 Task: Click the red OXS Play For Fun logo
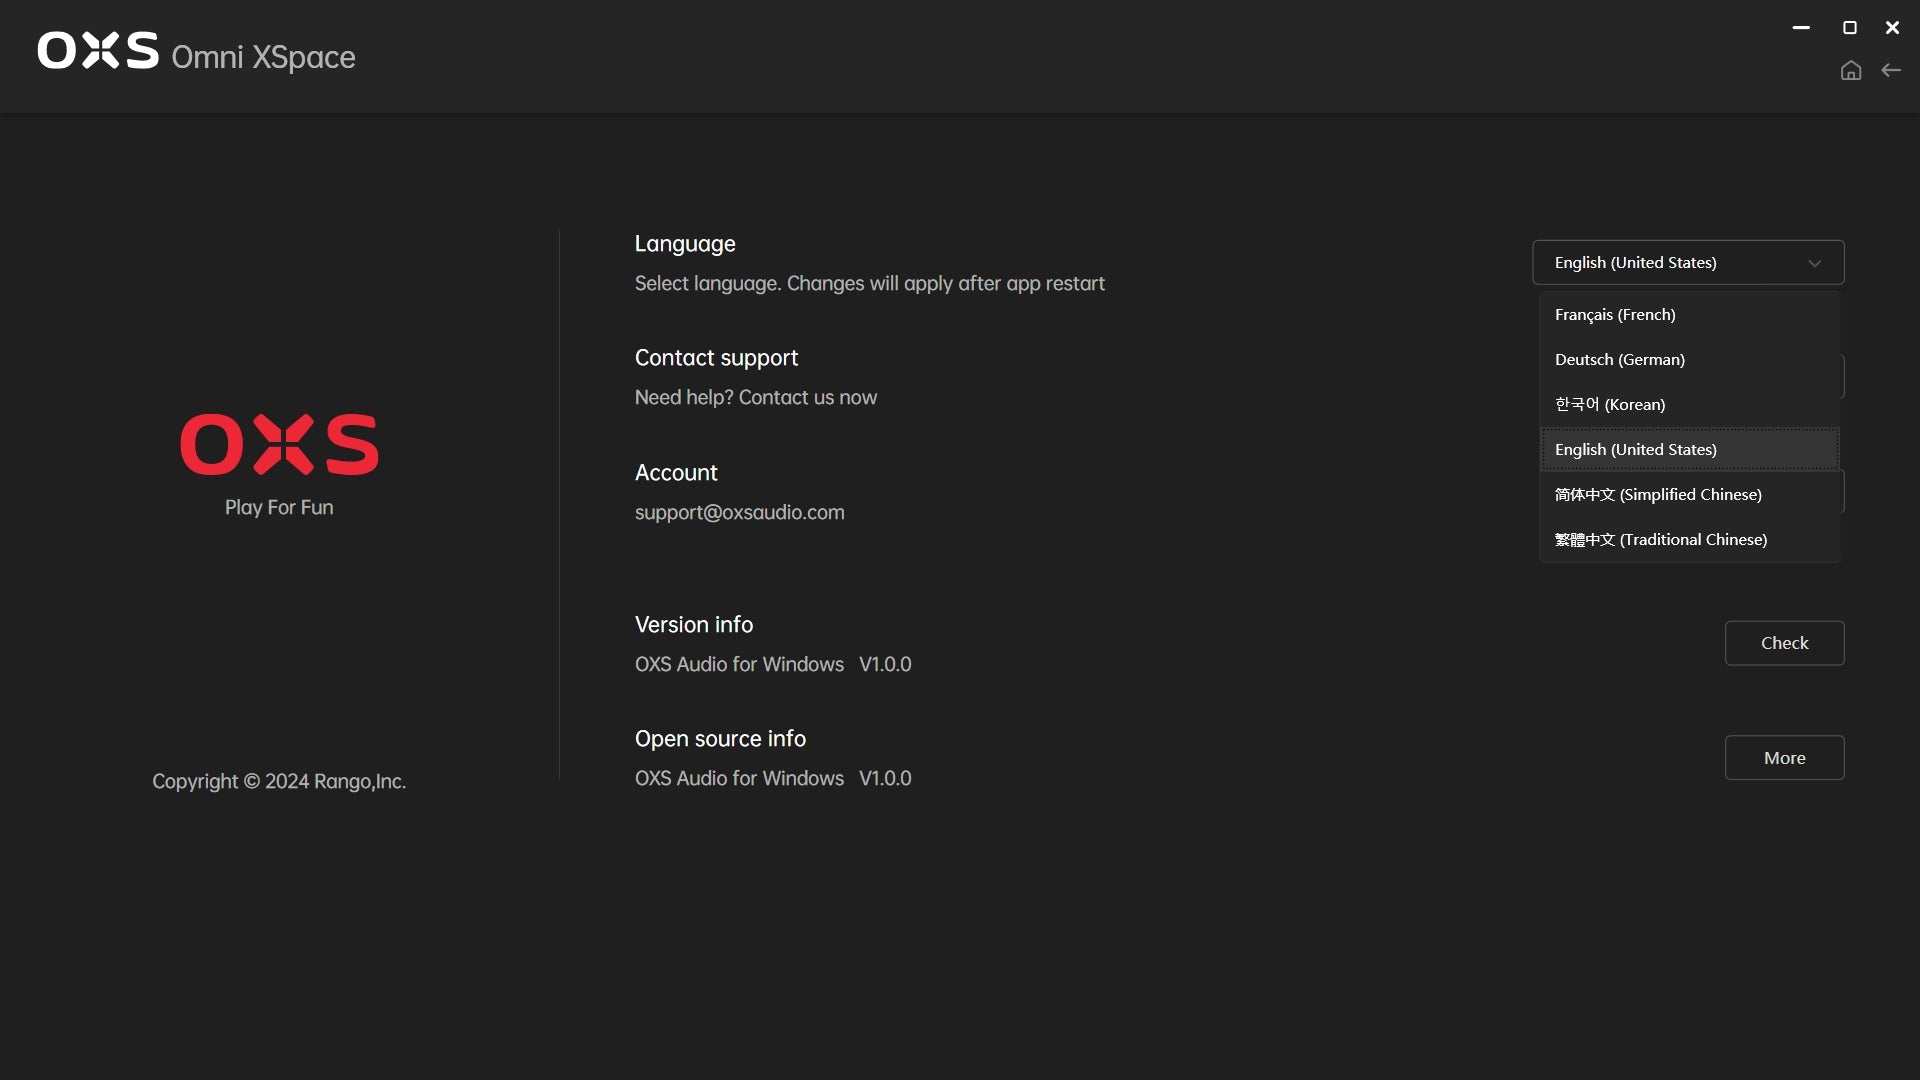coord(279,445)
